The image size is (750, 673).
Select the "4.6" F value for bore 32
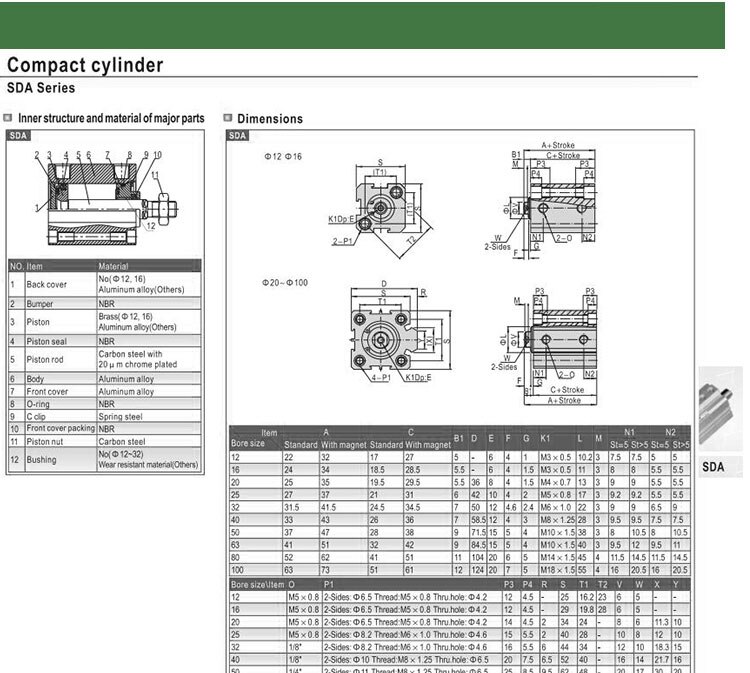pyautogui.click(x=511, y=507)
